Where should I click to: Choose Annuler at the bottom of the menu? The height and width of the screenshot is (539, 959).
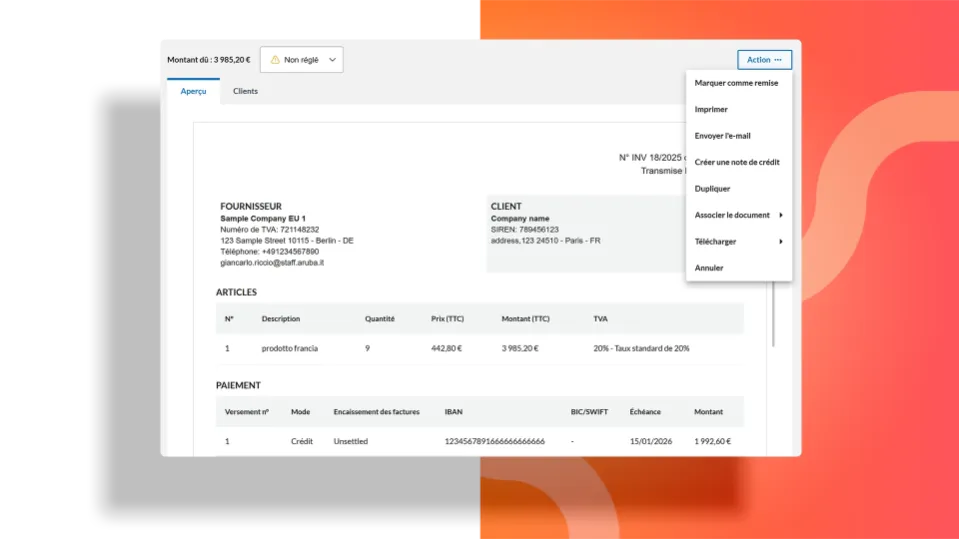tap(709, 268)
